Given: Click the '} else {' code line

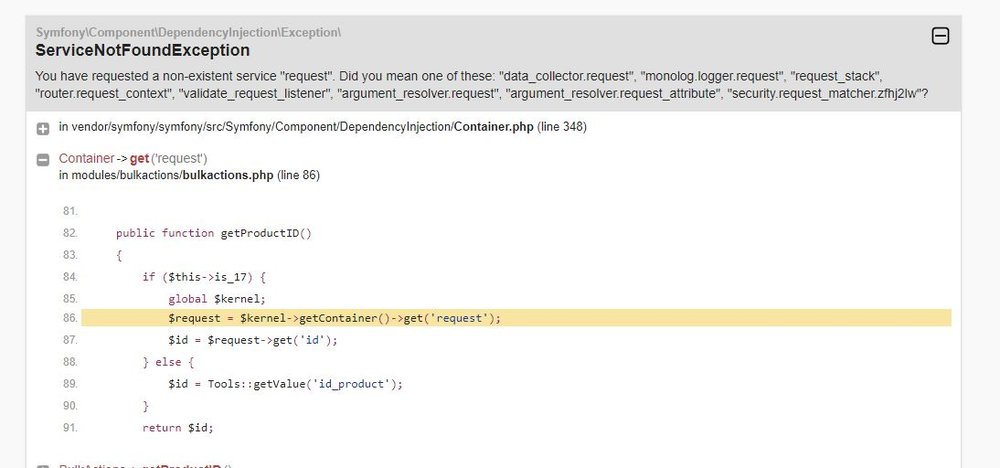Looking at the screenshot, I should [x=168, y=362].
